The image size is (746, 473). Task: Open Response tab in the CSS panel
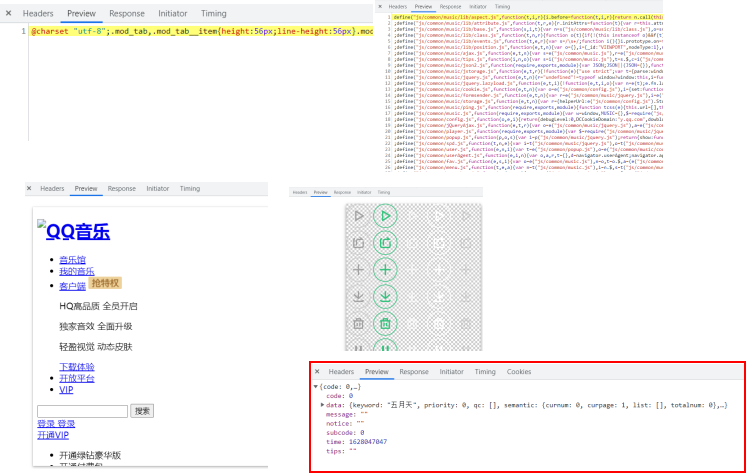pos(127,13)
